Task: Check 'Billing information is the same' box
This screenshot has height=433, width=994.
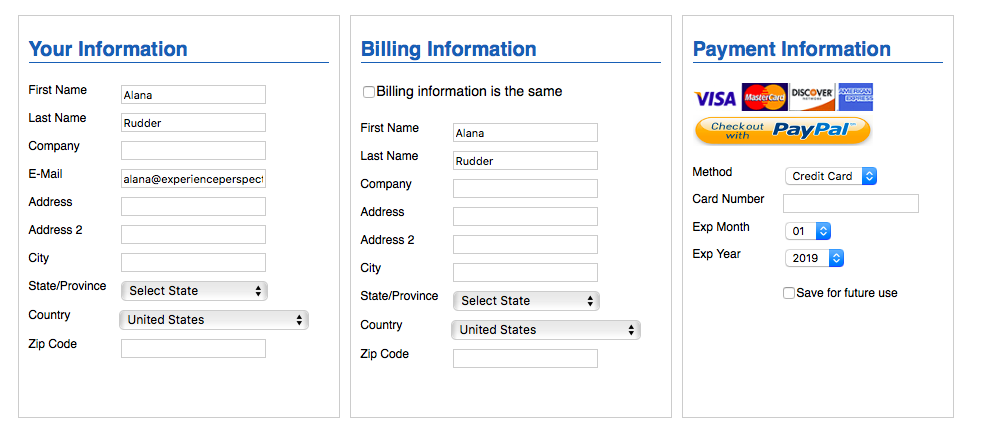Action: click(368, 93)
